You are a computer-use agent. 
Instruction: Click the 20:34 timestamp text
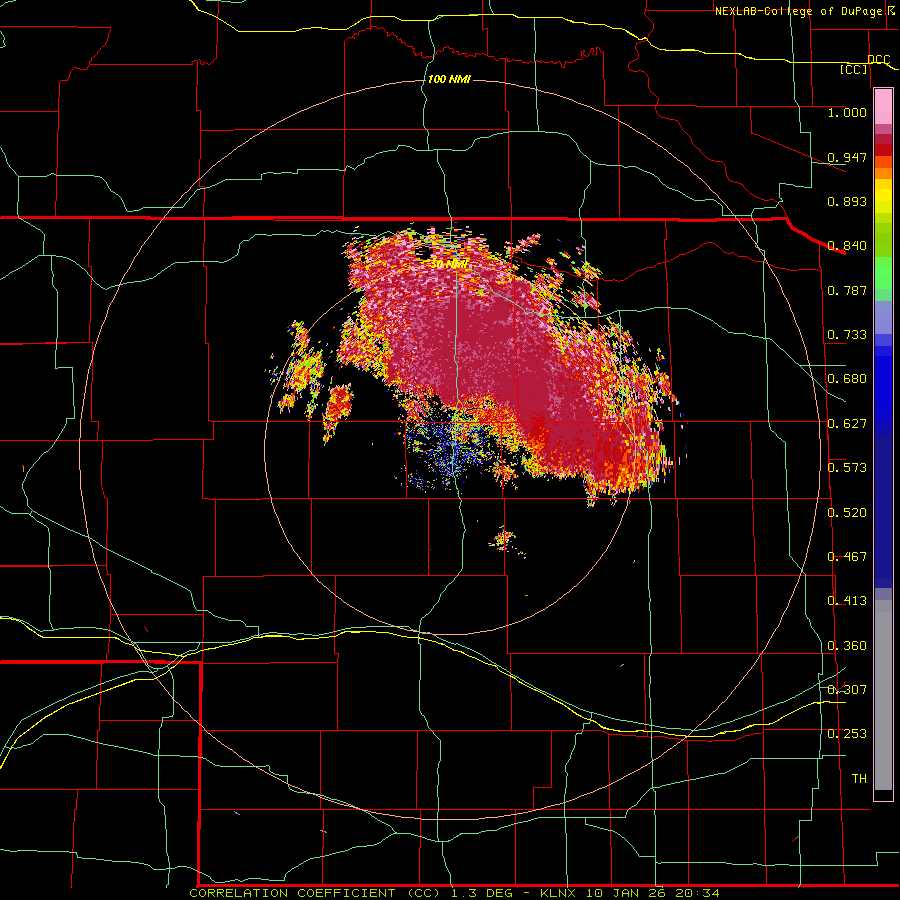(x=695, y=893)
